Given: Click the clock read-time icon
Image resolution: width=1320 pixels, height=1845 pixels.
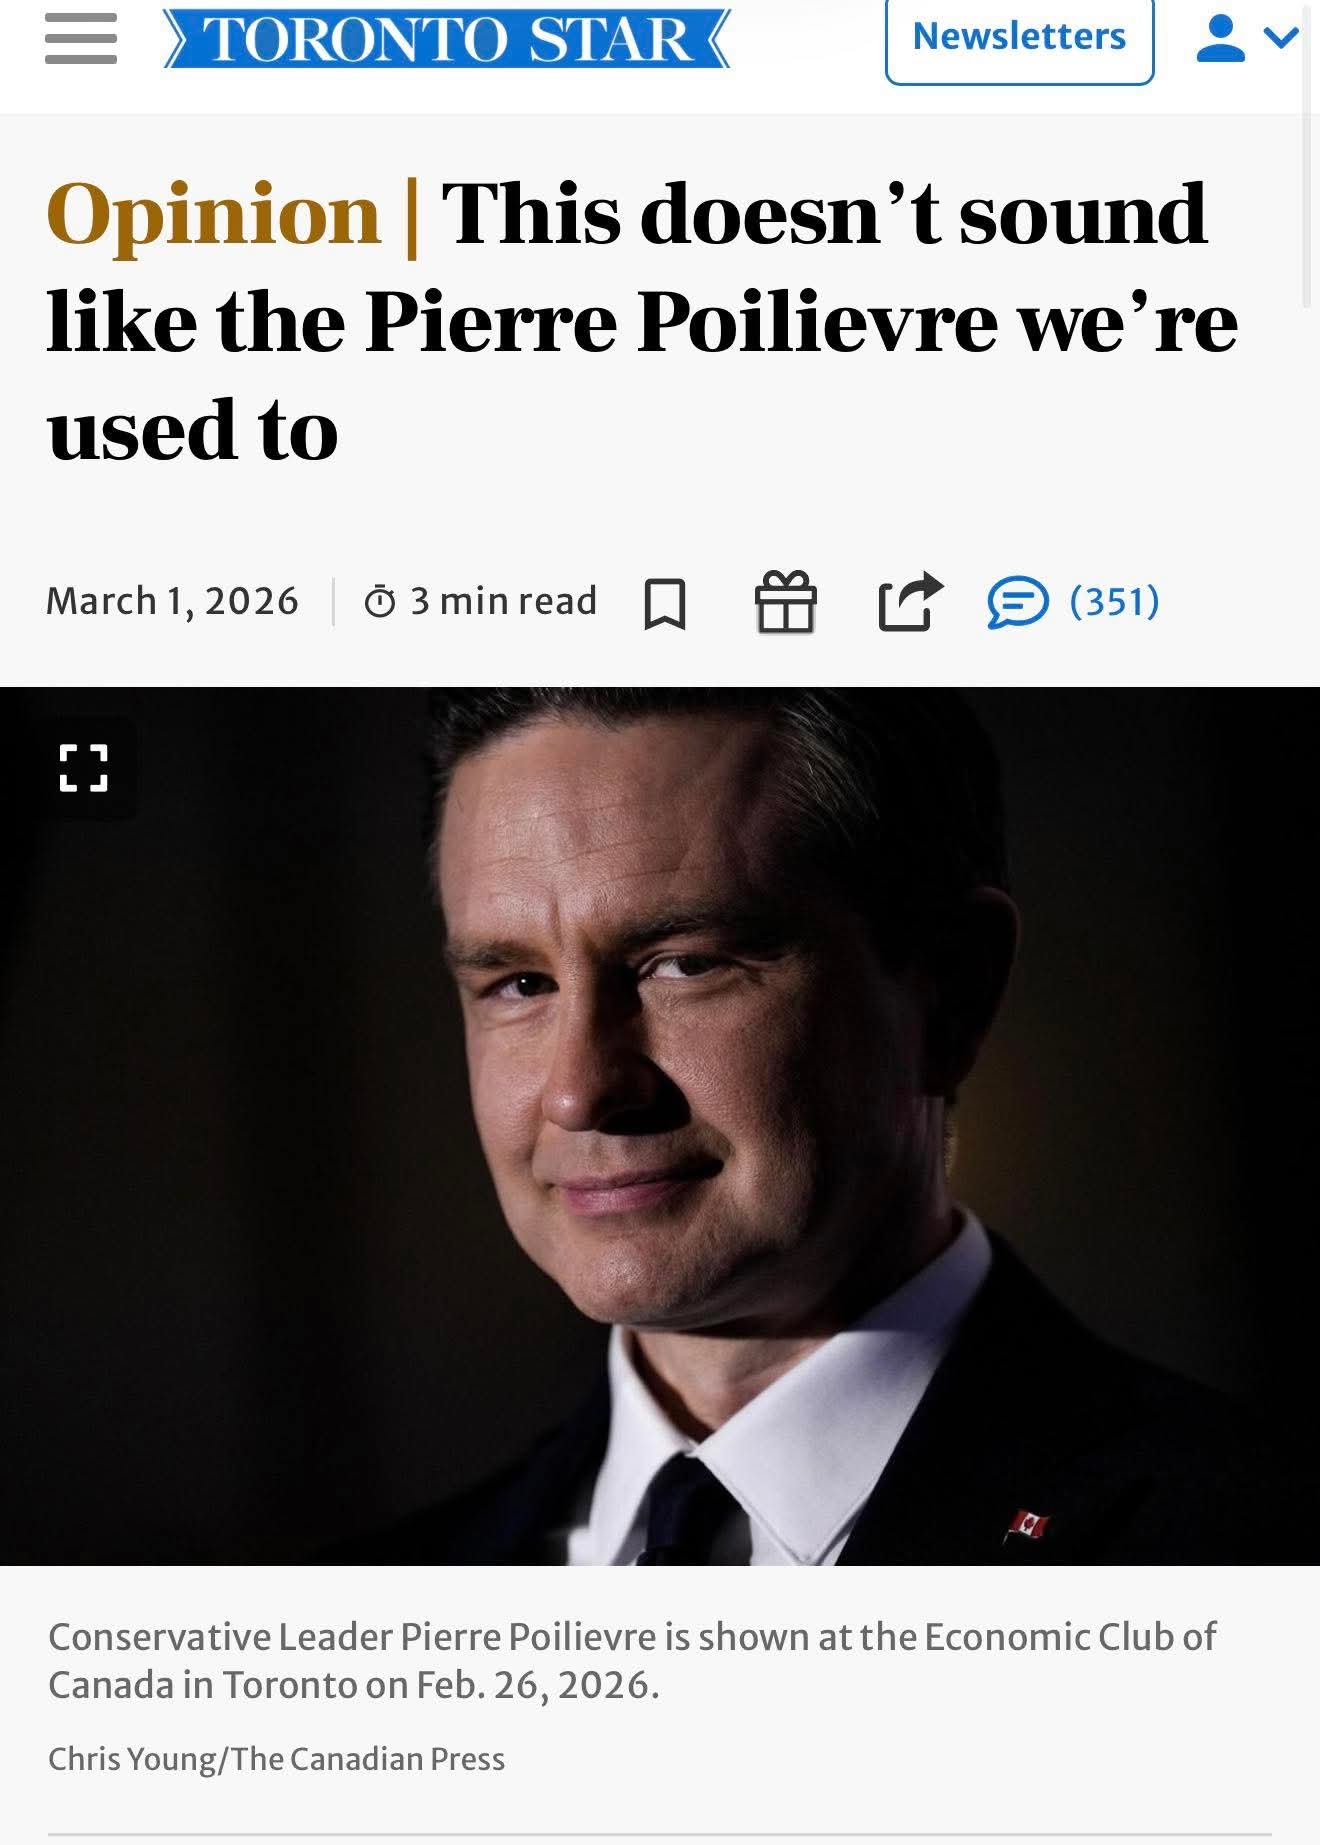Looking at the screenshot, I should (380, 602).
